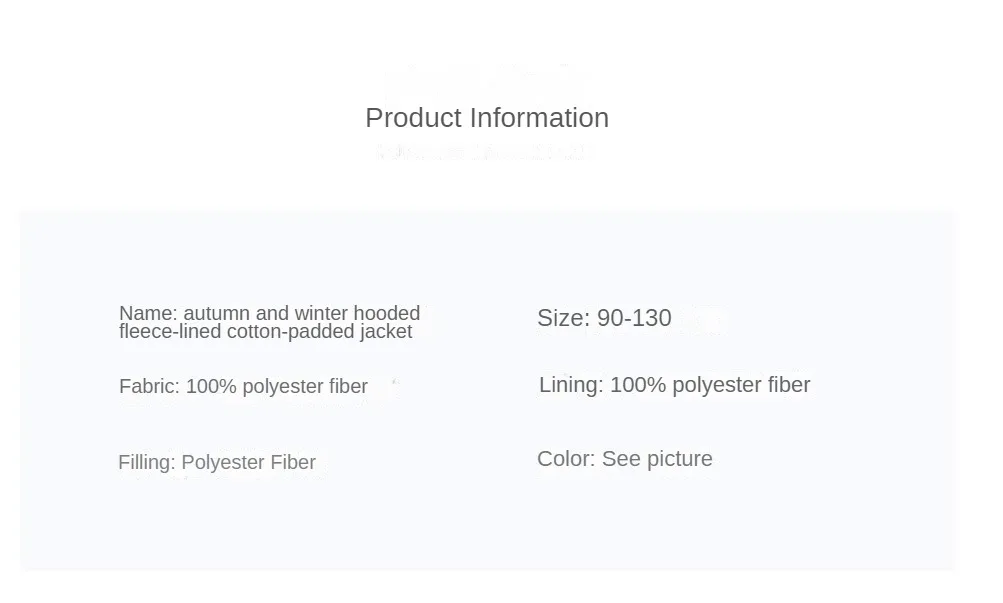
Task: Select the "Name:" label text
Action: coord(148,313)
